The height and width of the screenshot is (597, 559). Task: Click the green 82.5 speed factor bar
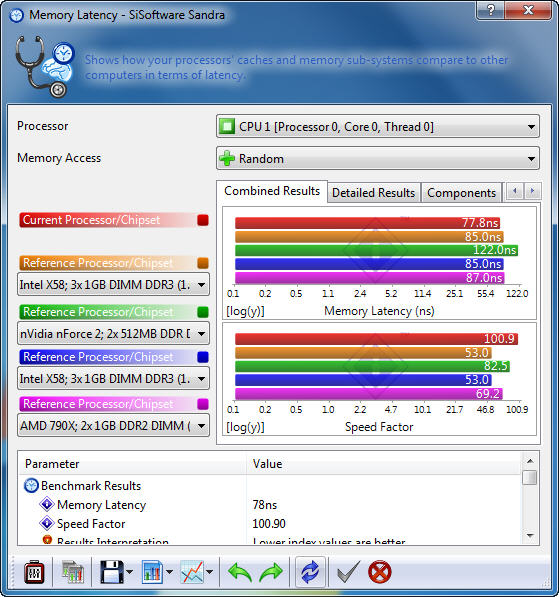click(x=372, y=366)
